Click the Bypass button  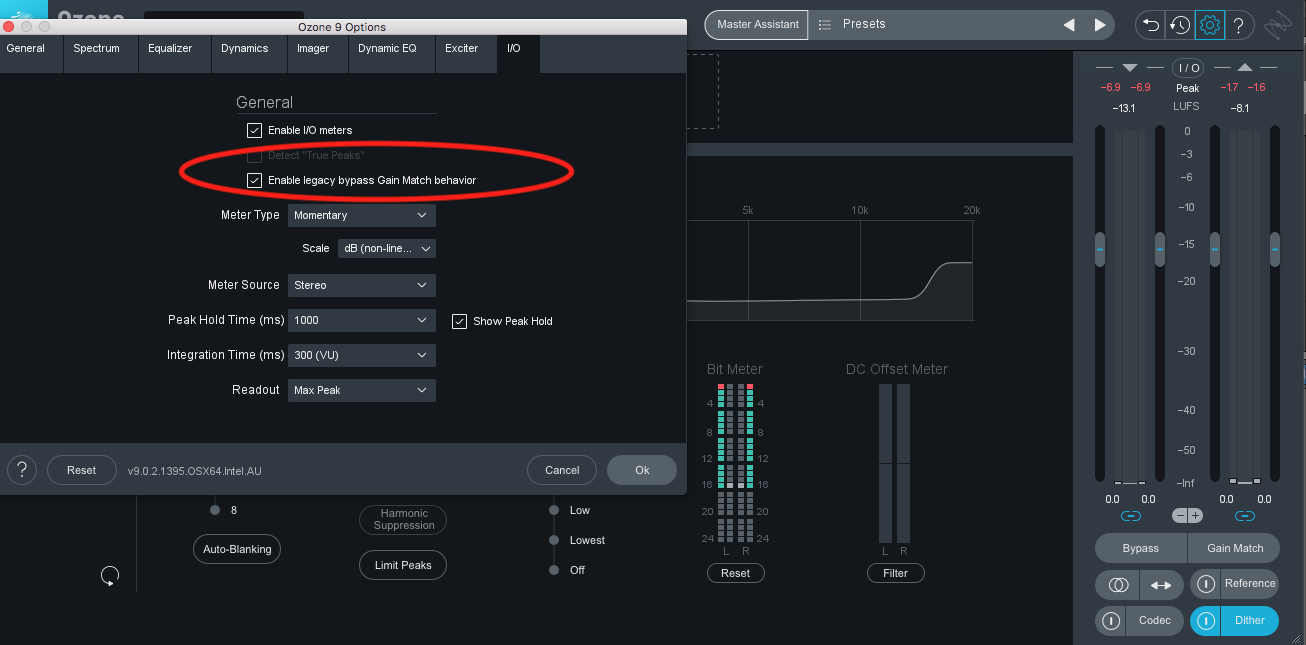(x=1141, y=548)
